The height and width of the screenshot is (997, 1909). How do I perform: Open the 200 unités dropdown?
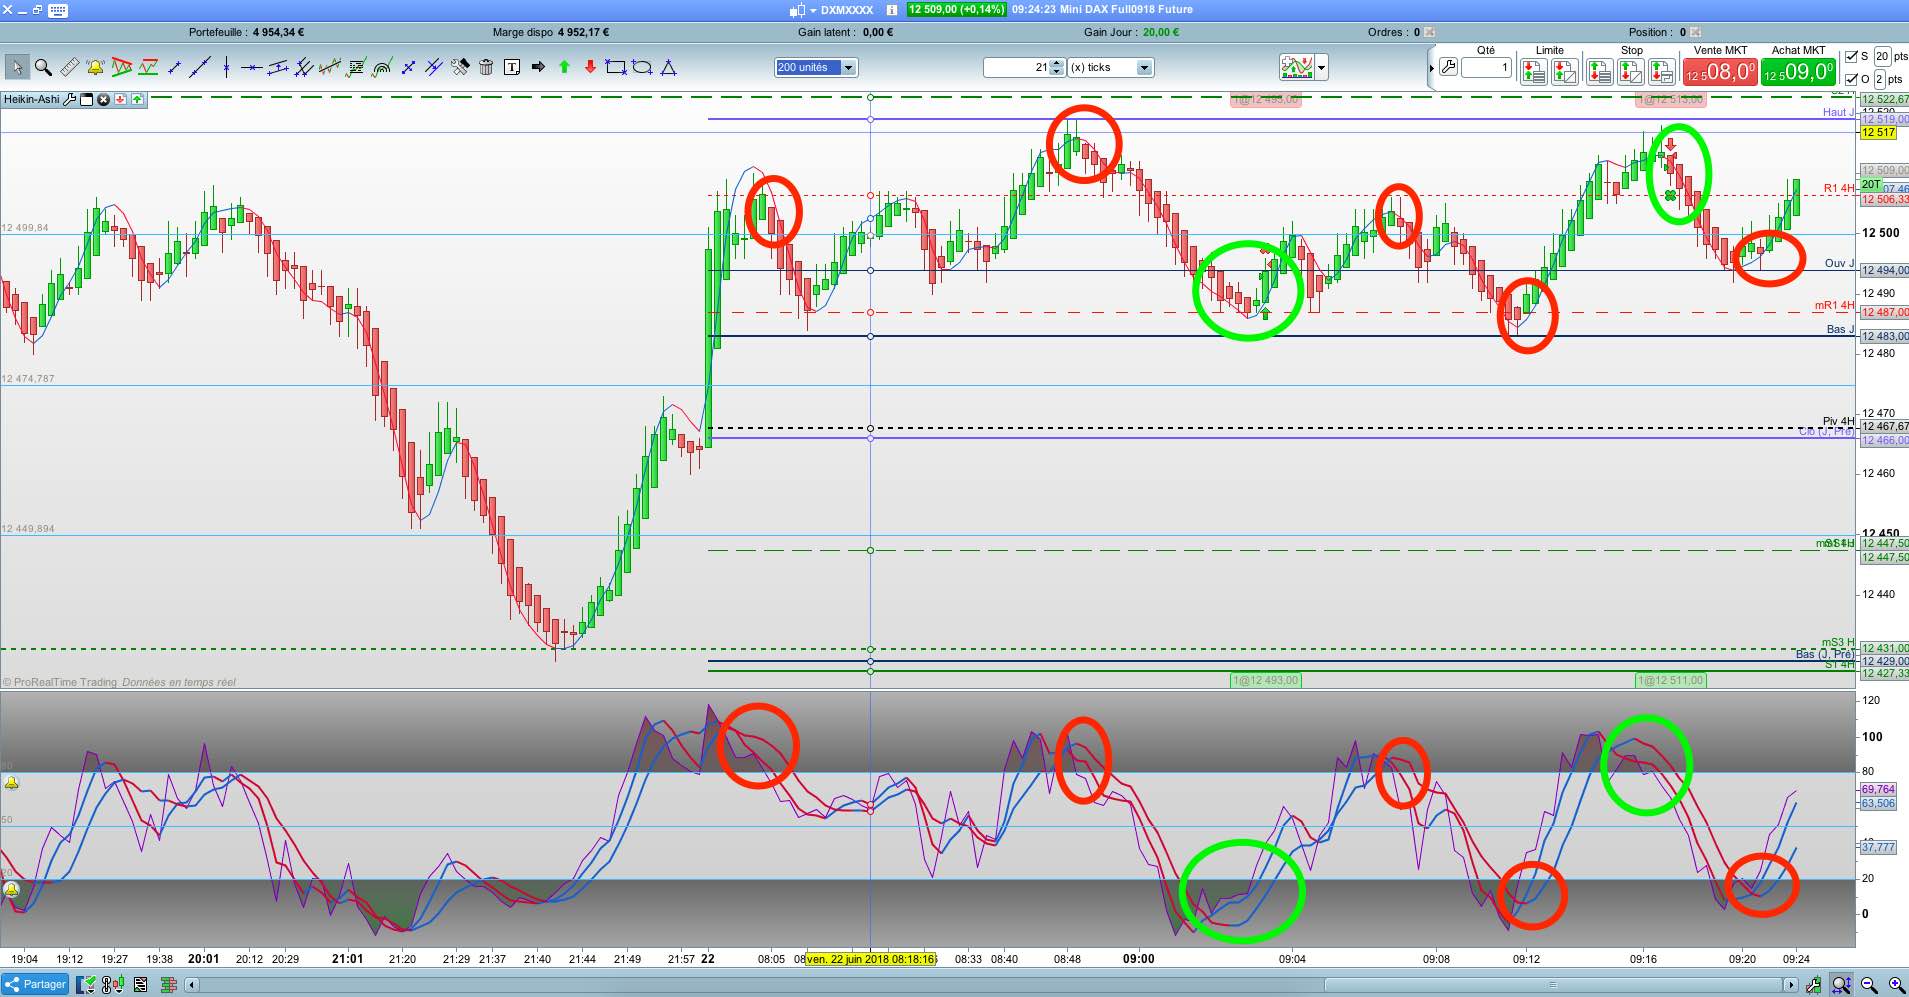[817, 67]
